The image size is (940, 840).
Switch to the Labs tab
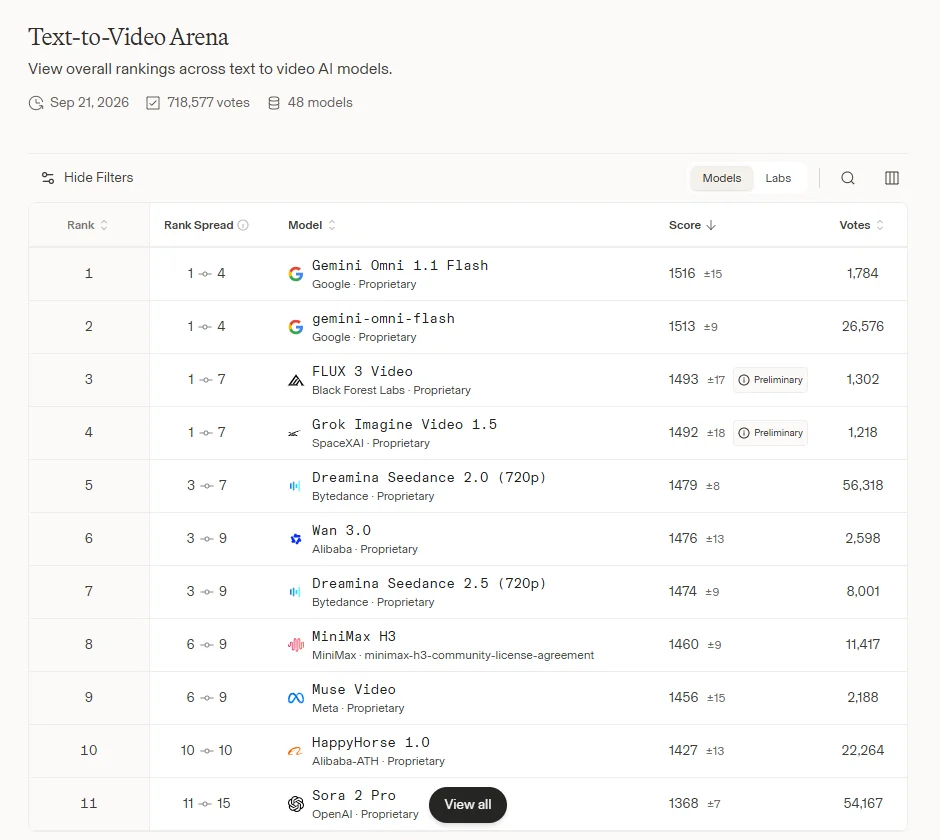pyautogui.click(x=778, y=178)
